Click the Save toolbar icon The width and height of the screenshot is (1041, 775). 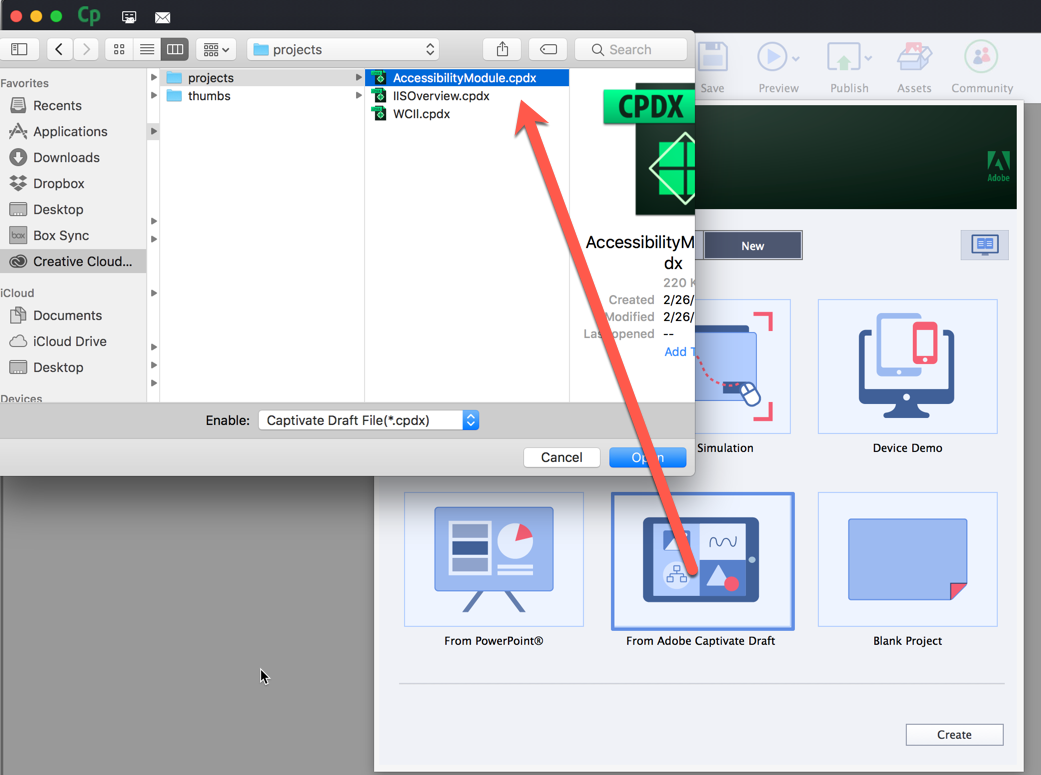(713, 57)
